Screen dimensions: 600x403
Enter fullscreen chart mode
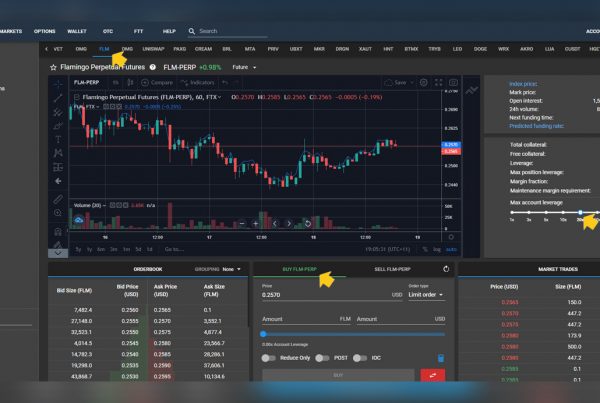tap(439, 82)
